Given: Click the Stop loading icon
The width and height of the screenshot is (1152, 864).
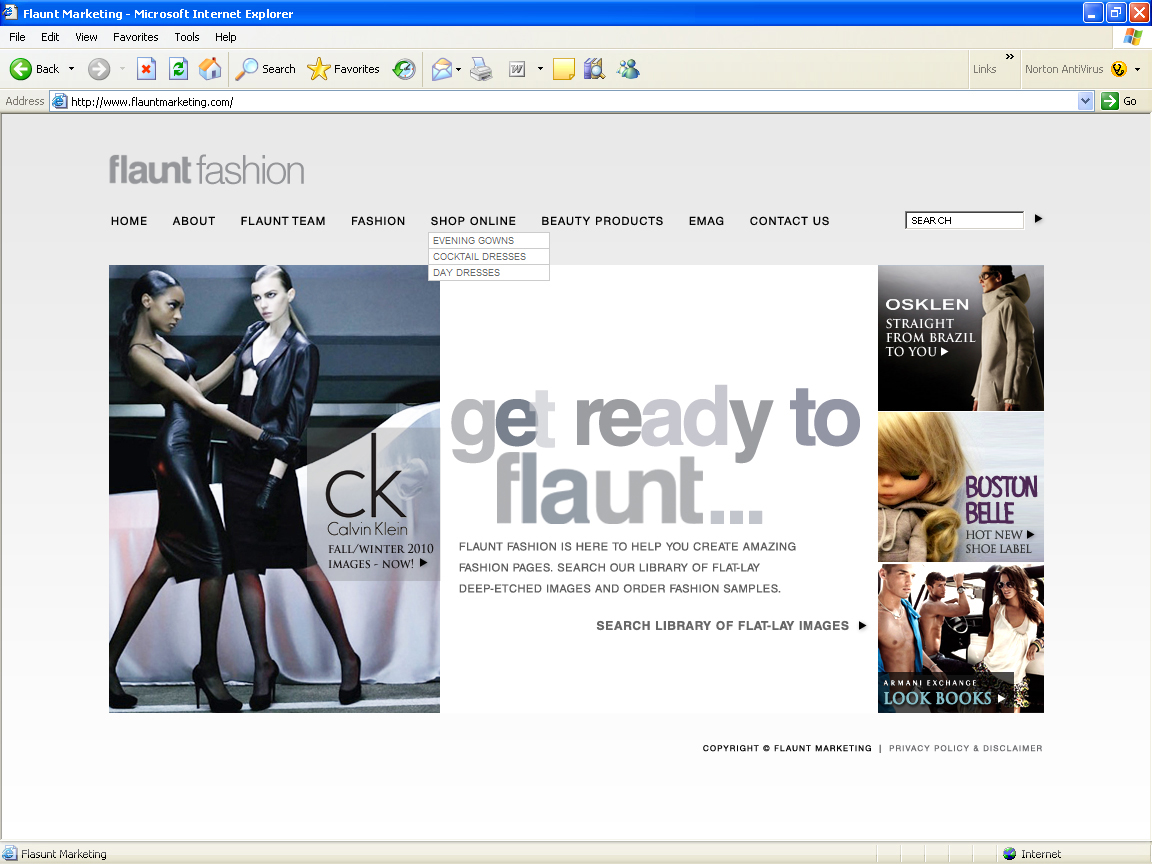Looking at the screenshot, I should tap(146, 69).
